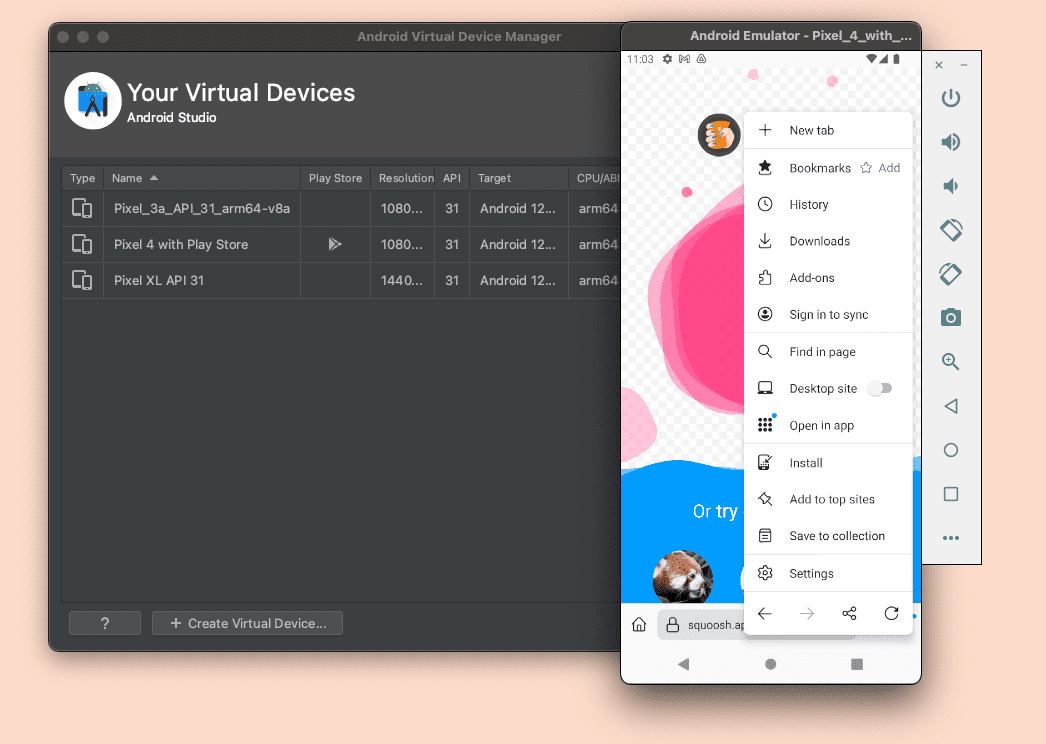Image resolution: width=1046 pixels, height=744 pixels.
Task: Take a screenshot with the camera icon
Action: (x=950, y=317)
